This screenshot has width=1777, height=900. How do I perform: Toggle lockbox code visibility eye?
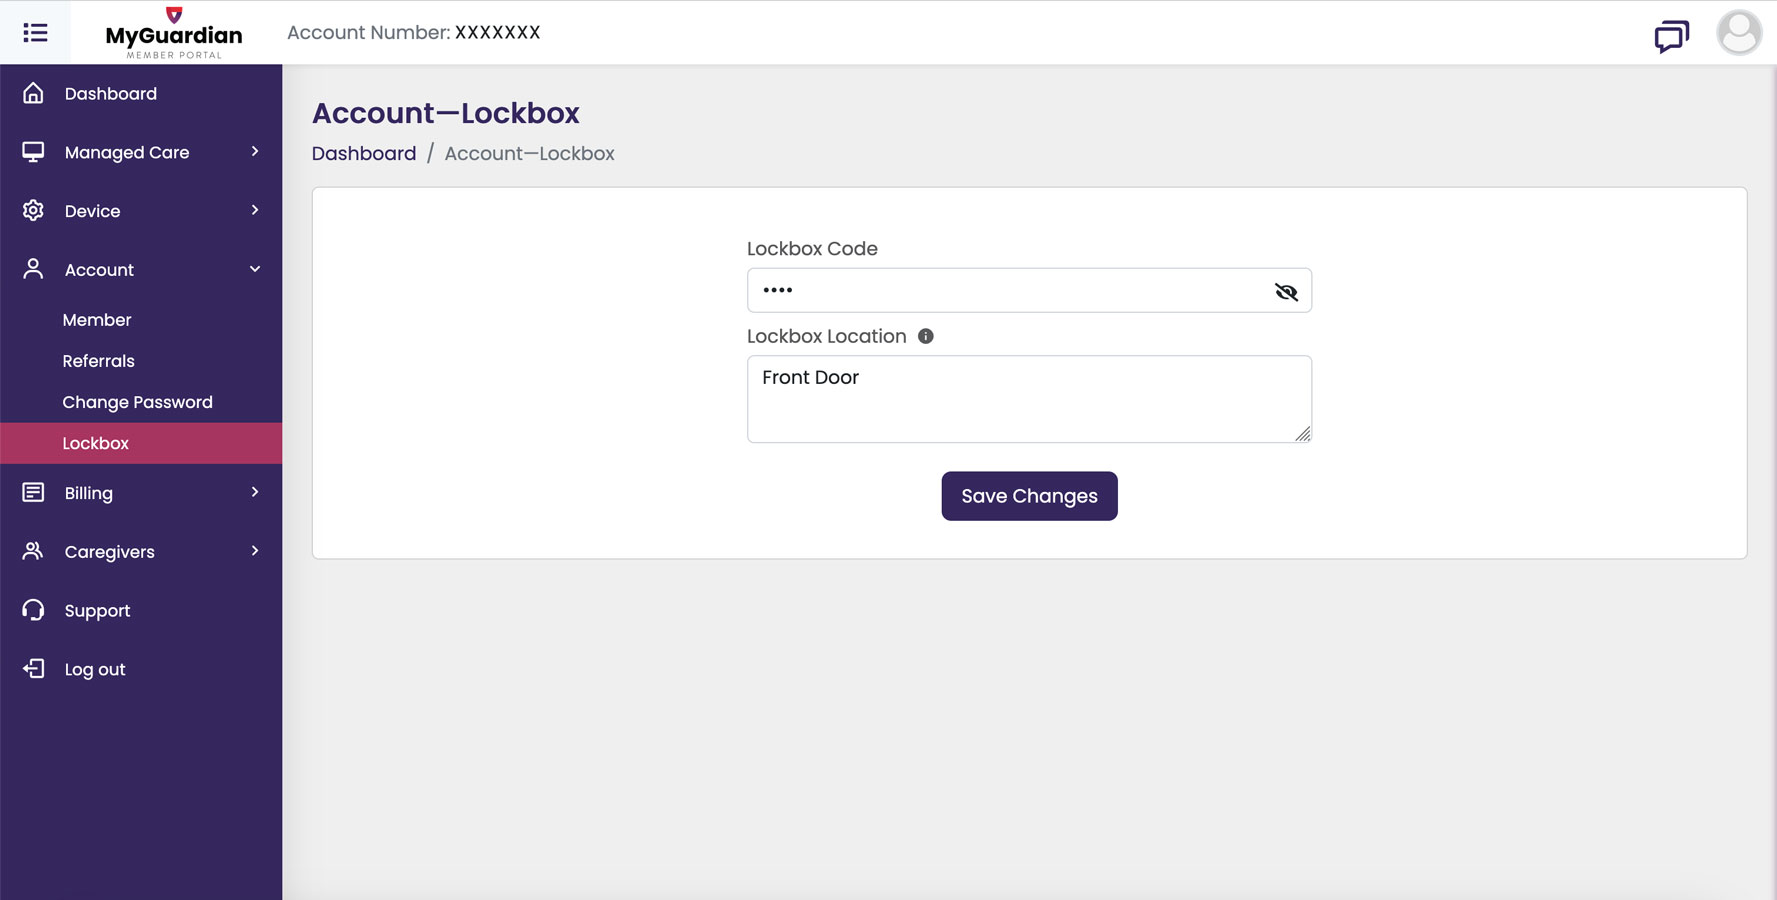(1286, 292)
